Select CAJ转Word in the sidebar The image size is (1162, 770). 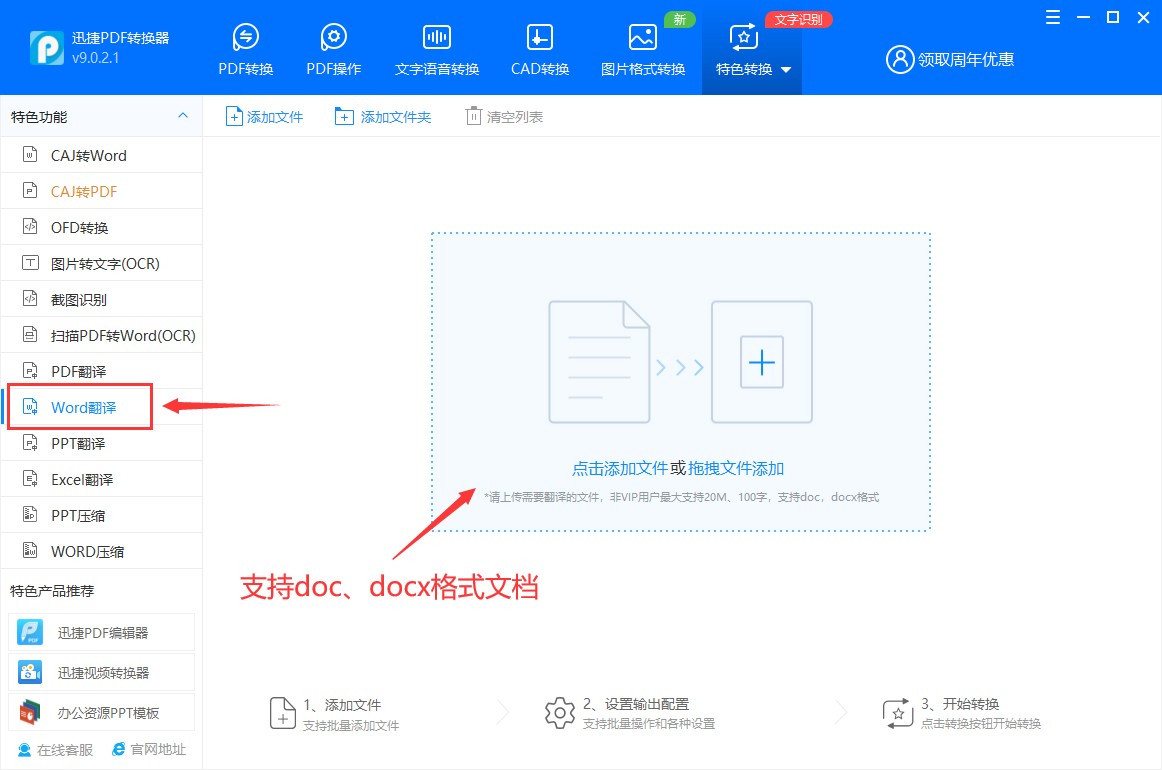[x=102, y=155]
